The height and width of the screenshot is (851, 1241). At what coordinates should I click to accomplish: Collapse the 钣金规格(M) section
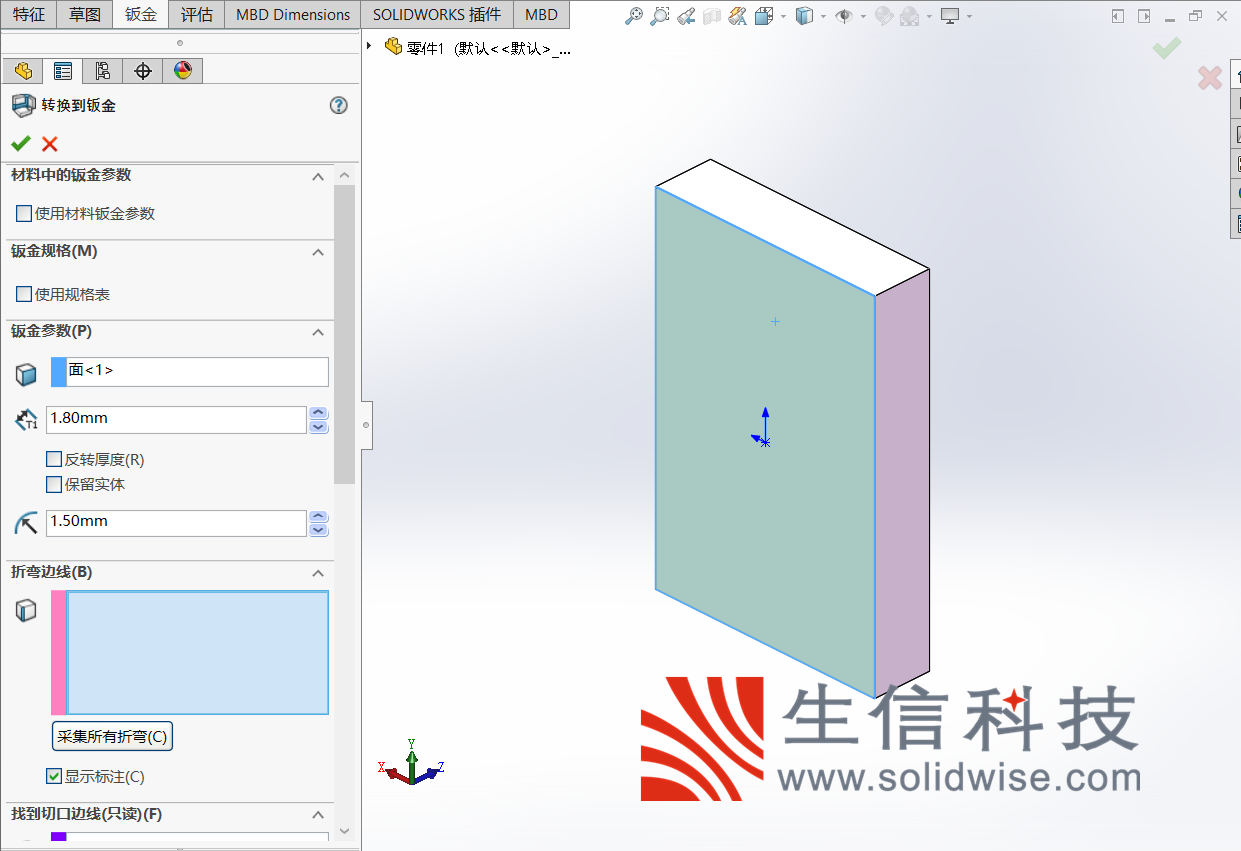[x=318, y=252]
